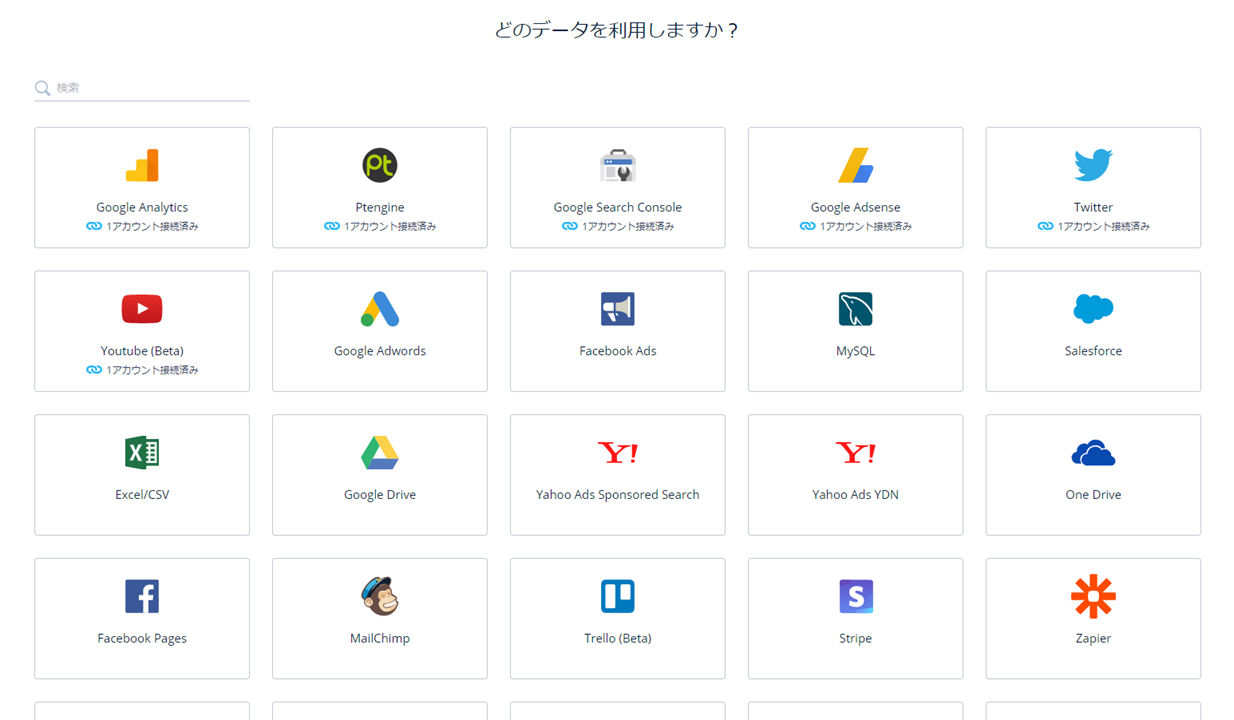Choose the Yahoo Ads Sponsored Search icon
Screen dimensions: 1234x720
(x=618, y=453)
